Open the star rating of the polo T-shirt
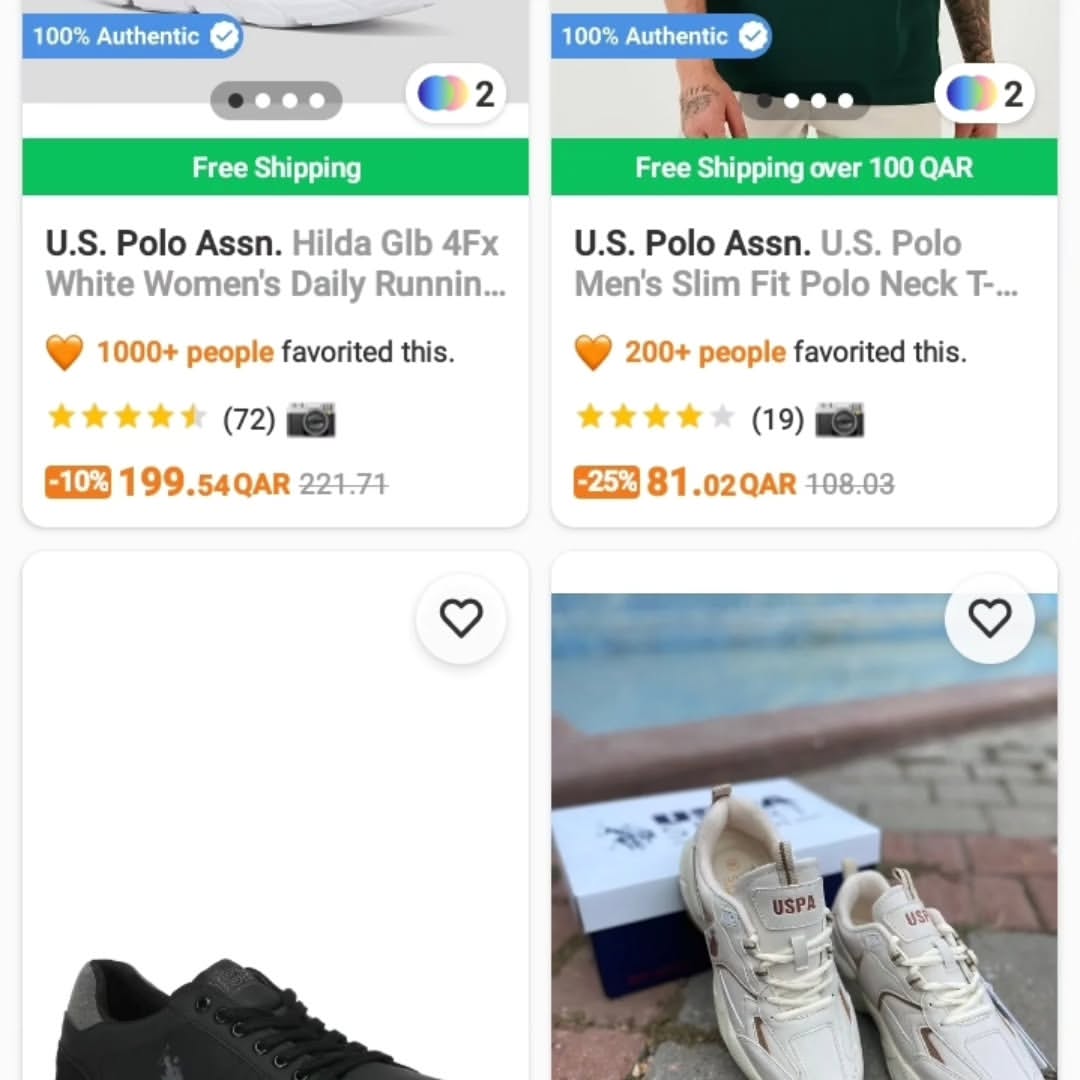This screenshot has height=1080, width=1080. pos(655,417)
